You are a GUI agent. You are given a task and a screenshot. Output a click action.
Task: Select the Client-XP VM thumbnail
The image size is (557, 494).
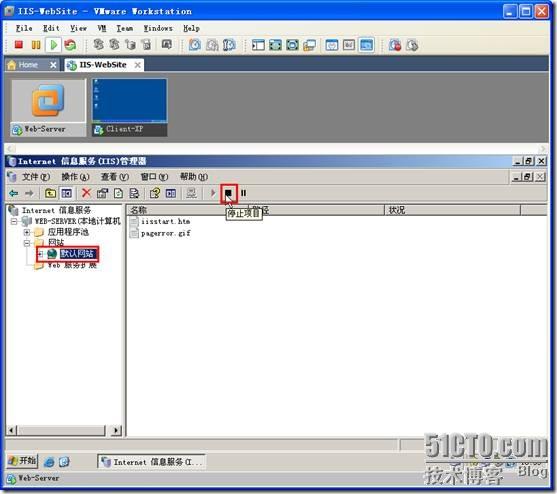coord(130,108)
